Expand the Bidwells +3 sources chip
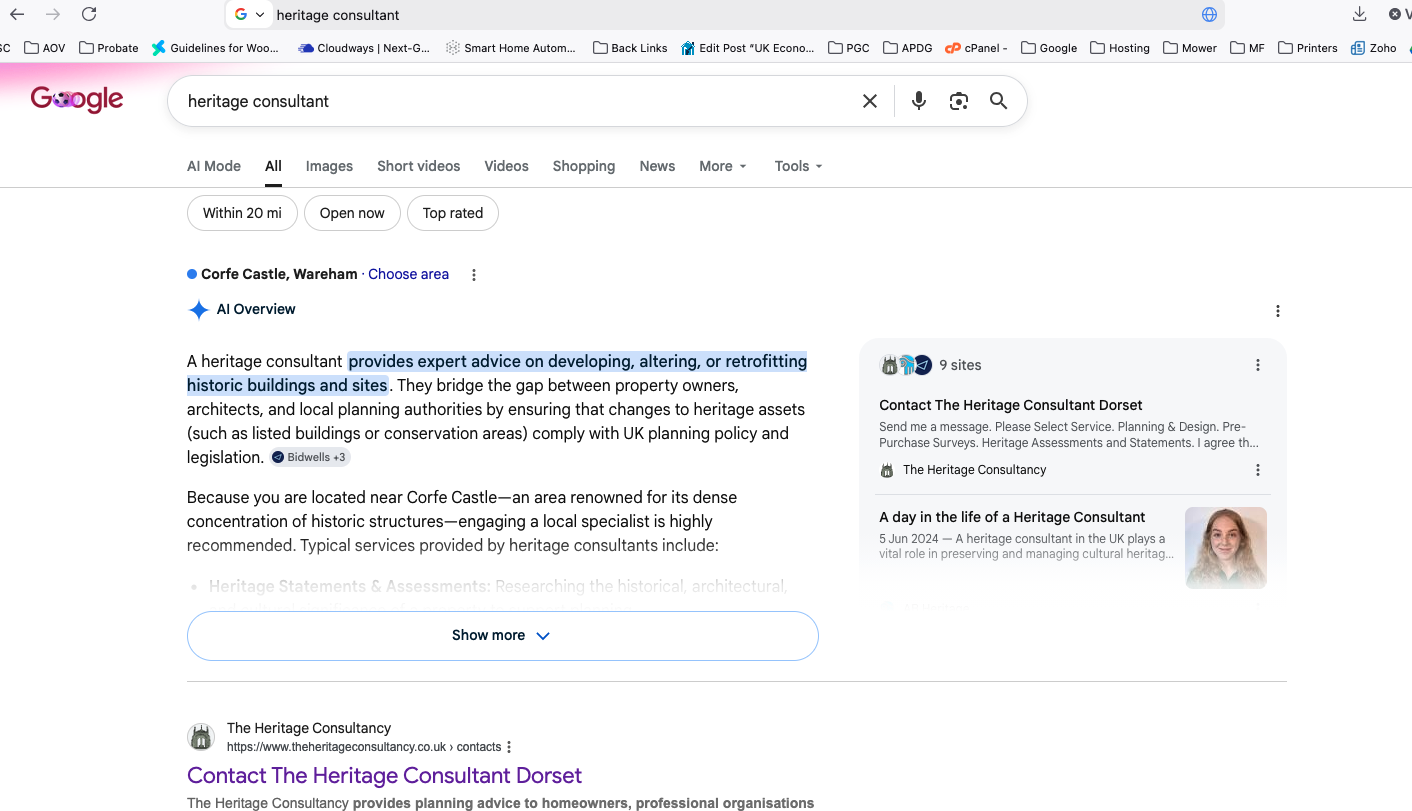The height and width of the screenshot is (811, 1412). 310,457
